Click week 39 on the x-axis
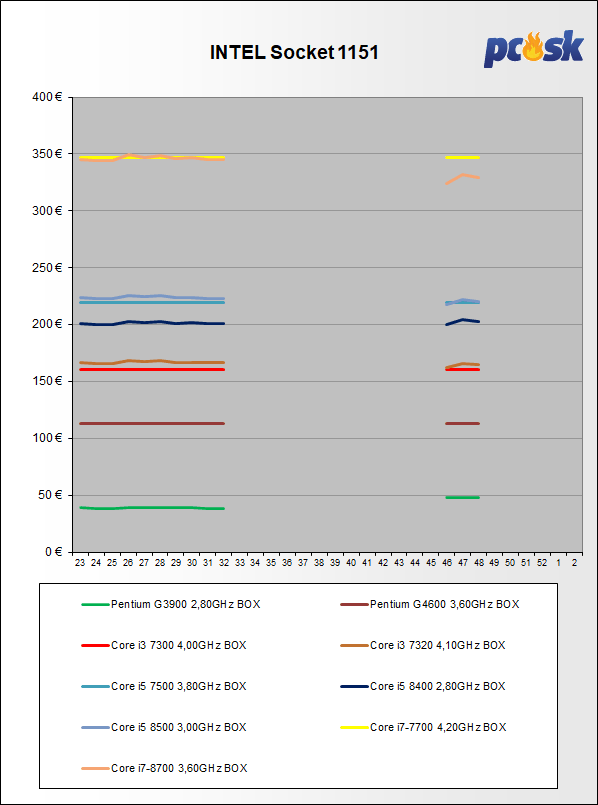The width and height of the screenshot is (598, 805). (x=335, y=563)
